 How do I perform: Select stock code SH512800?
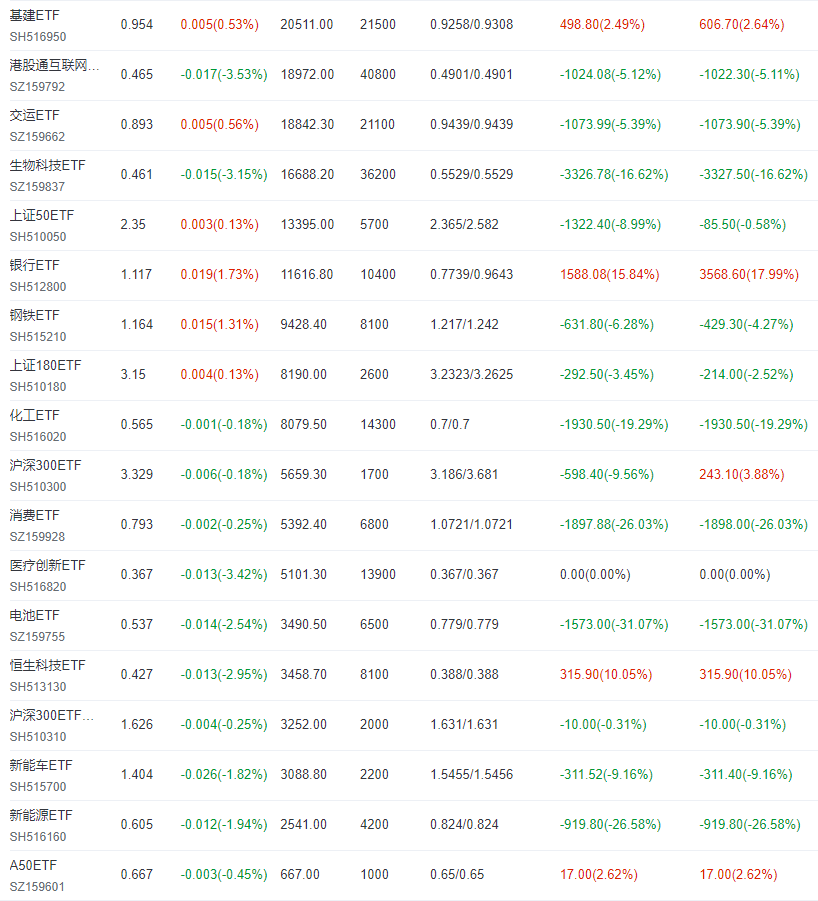(38, 287)
